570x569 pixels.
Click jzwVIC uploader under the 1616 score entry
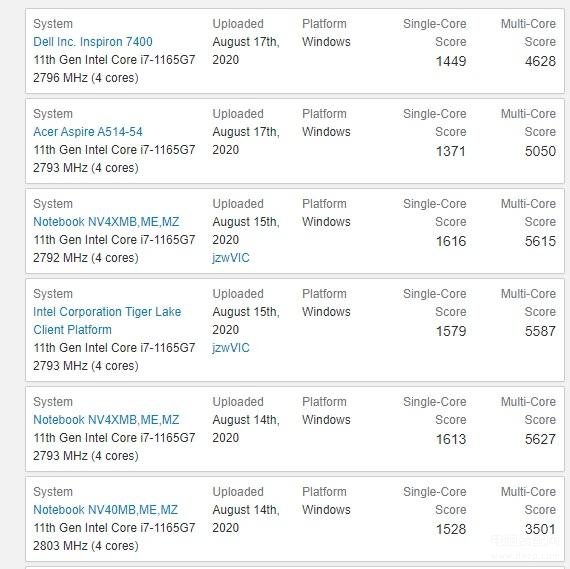(x=231, y=258)
